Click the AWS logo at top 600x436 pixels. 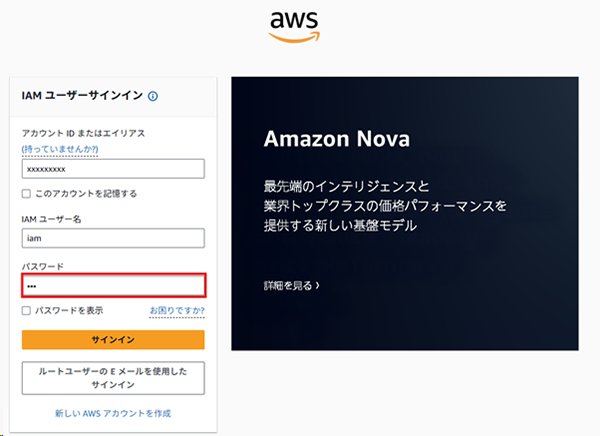pos(294,26)
